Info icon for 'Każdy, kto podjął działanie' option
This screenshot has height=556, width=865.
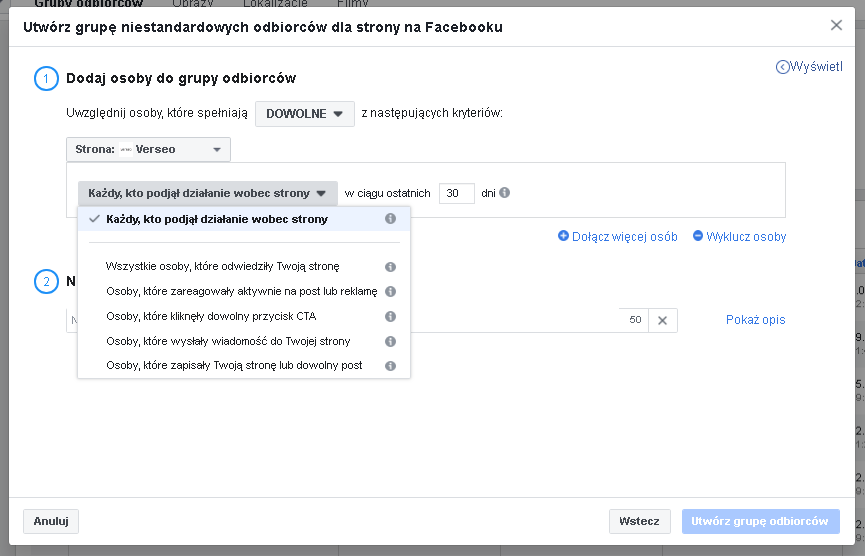(x=391, y=219)
